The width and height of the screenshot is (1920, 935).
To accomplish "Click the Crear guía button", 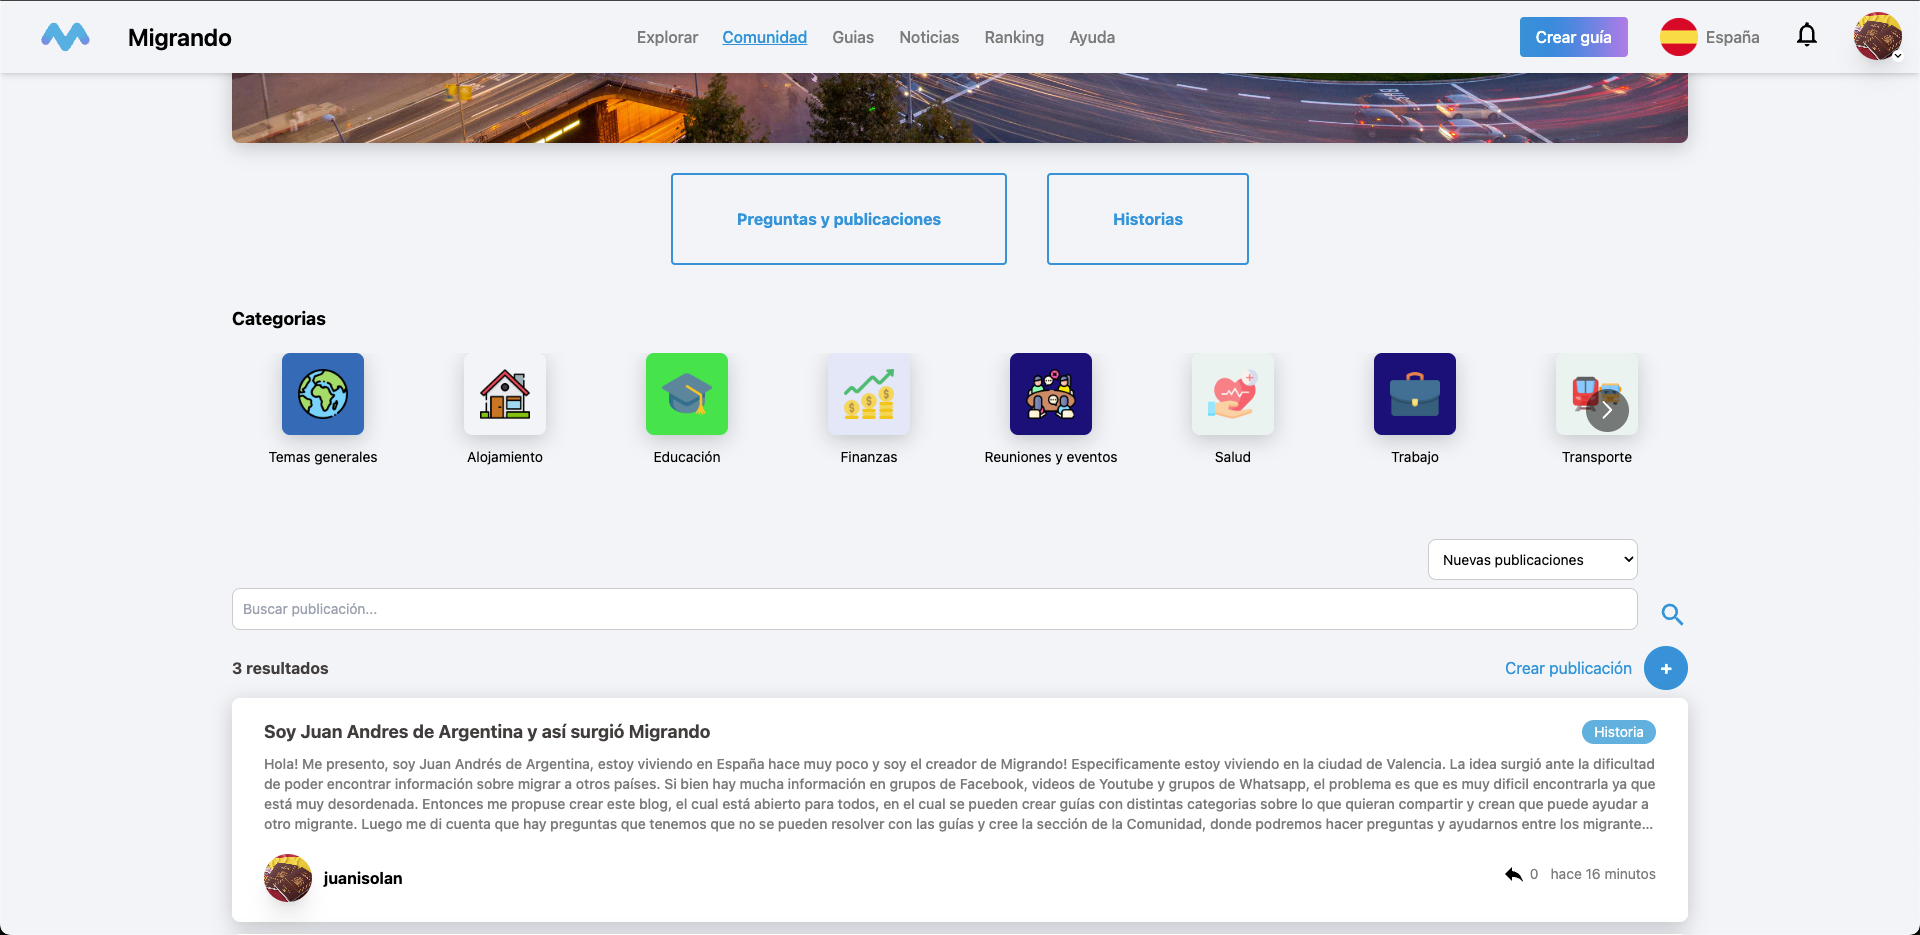I will [x=1574, y=37].
